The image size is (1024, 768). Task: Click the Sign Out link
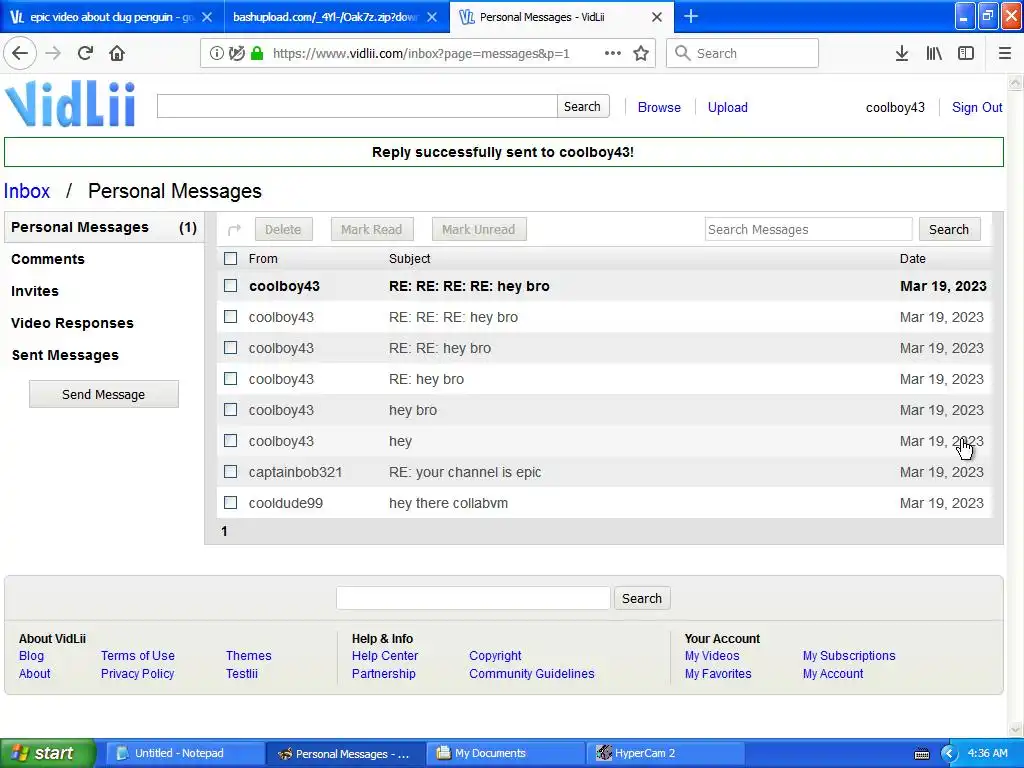977,107
